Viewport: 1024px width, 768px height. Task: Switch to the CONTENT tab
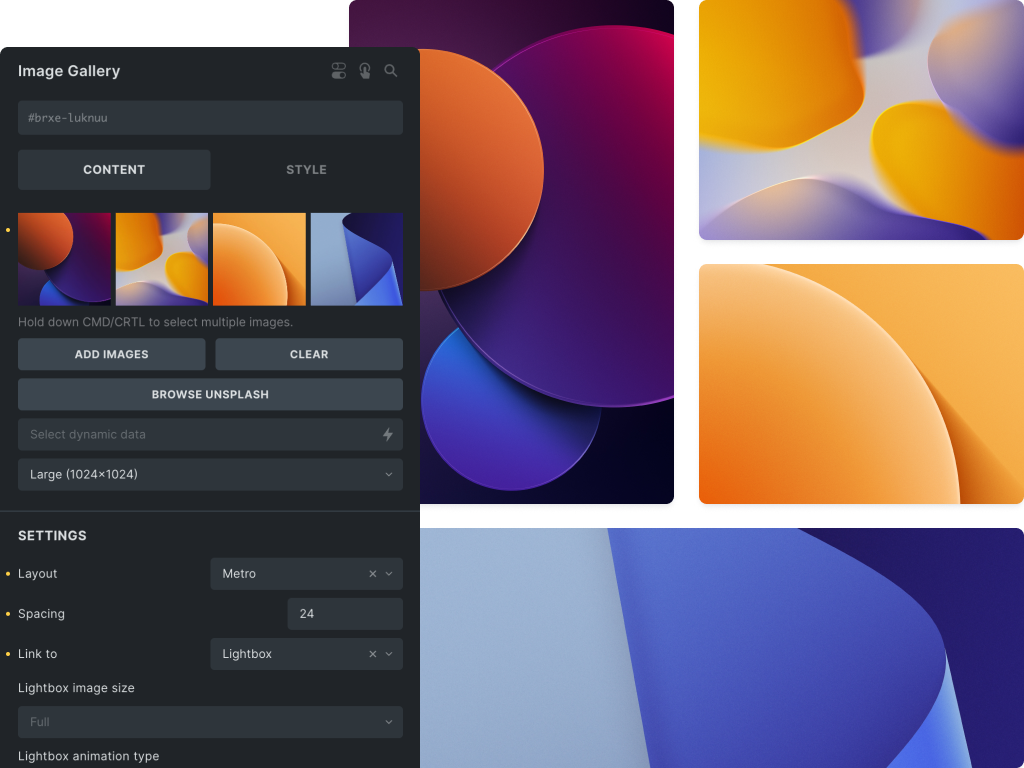click(114, 169)
